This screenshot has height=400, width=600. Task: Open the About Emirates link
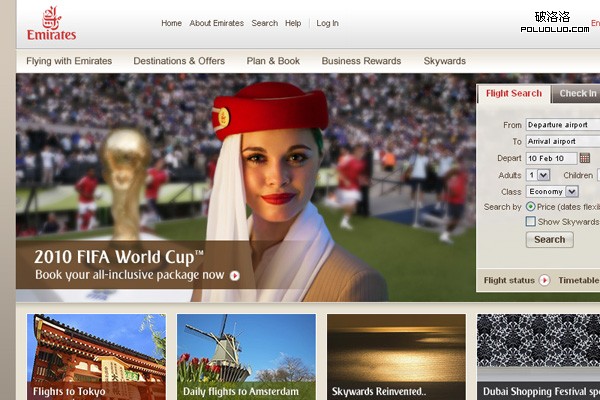(216, 23)
